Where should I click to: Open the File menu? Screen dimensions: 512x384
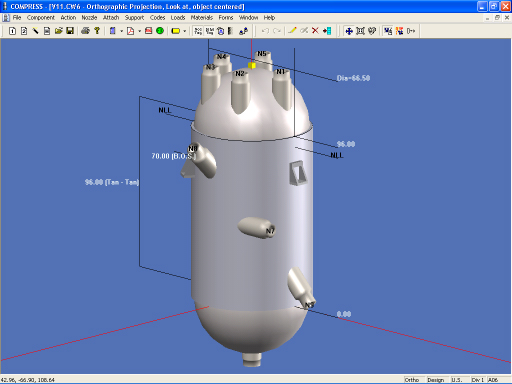(x=17, y=18)
